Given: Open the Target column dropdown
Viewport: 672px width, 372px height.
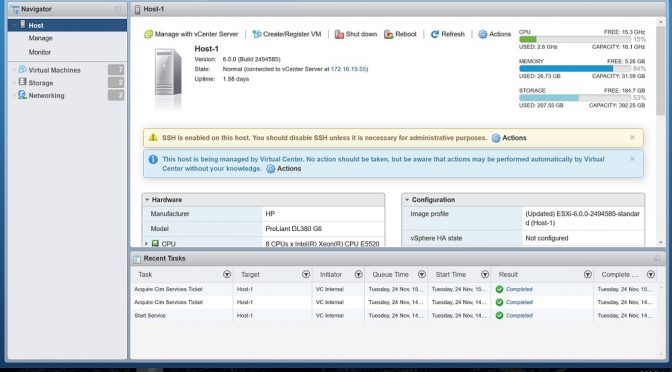Looking at the screenshot, I should 306,274.
